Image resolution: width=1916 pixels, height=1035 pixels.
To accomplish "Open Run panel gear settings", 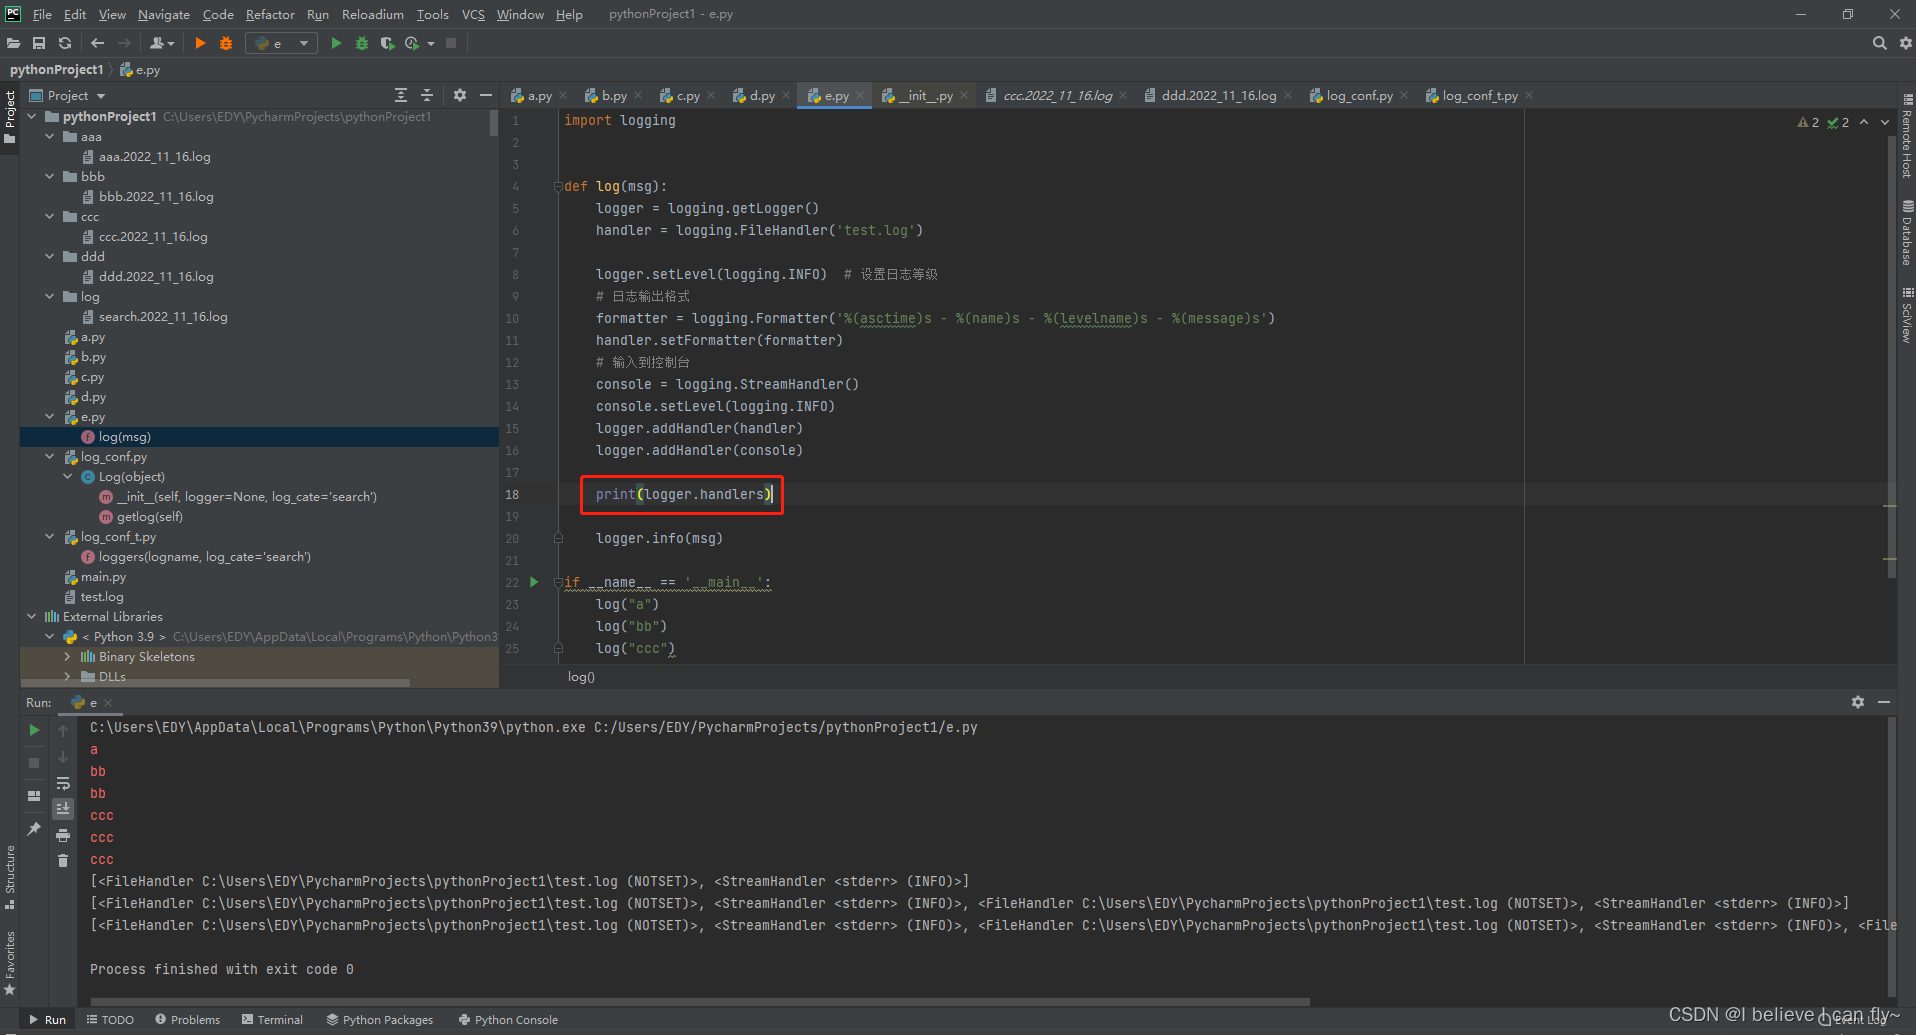I will pyautogui.click(x=1858, y=702).
